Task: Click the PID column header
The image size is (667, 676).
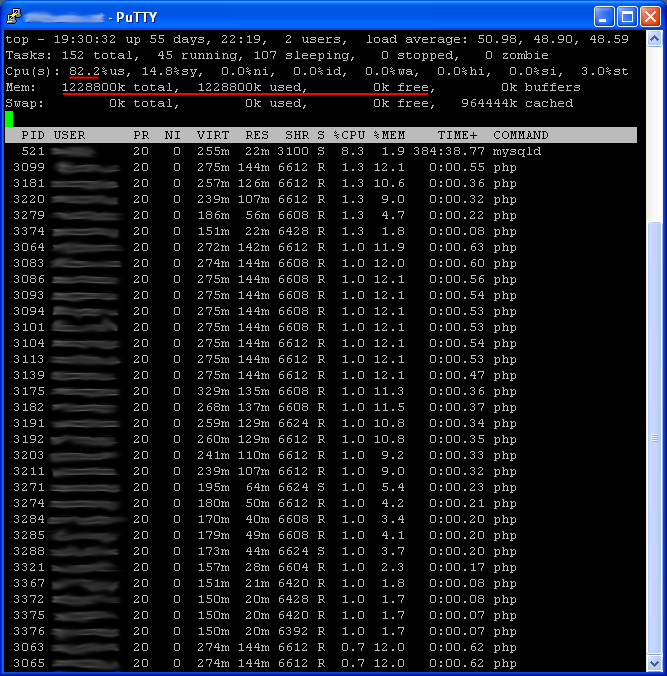Action: [x=33, y=135]
